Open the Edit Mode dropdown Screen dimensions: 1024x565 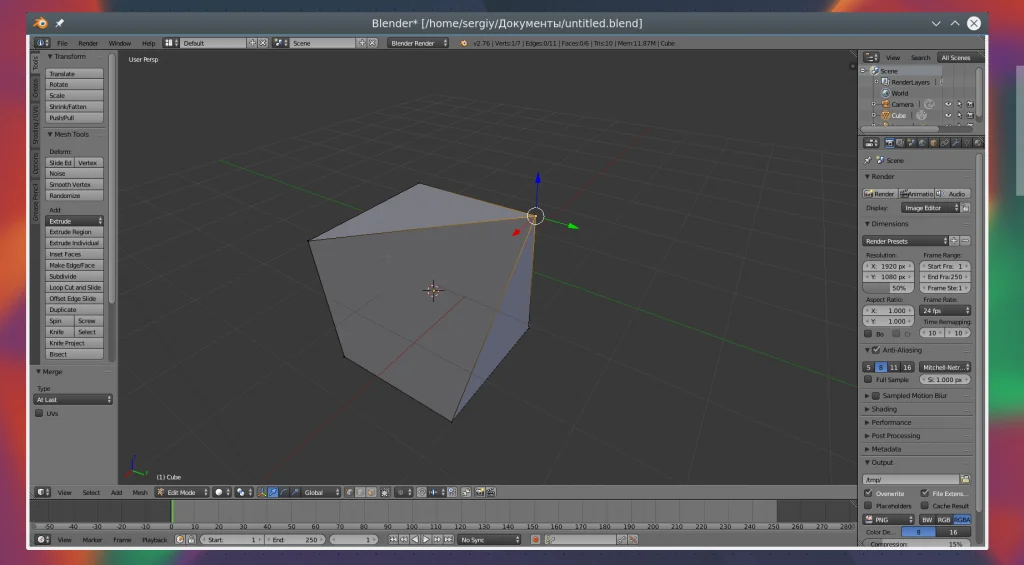[181, 492]
